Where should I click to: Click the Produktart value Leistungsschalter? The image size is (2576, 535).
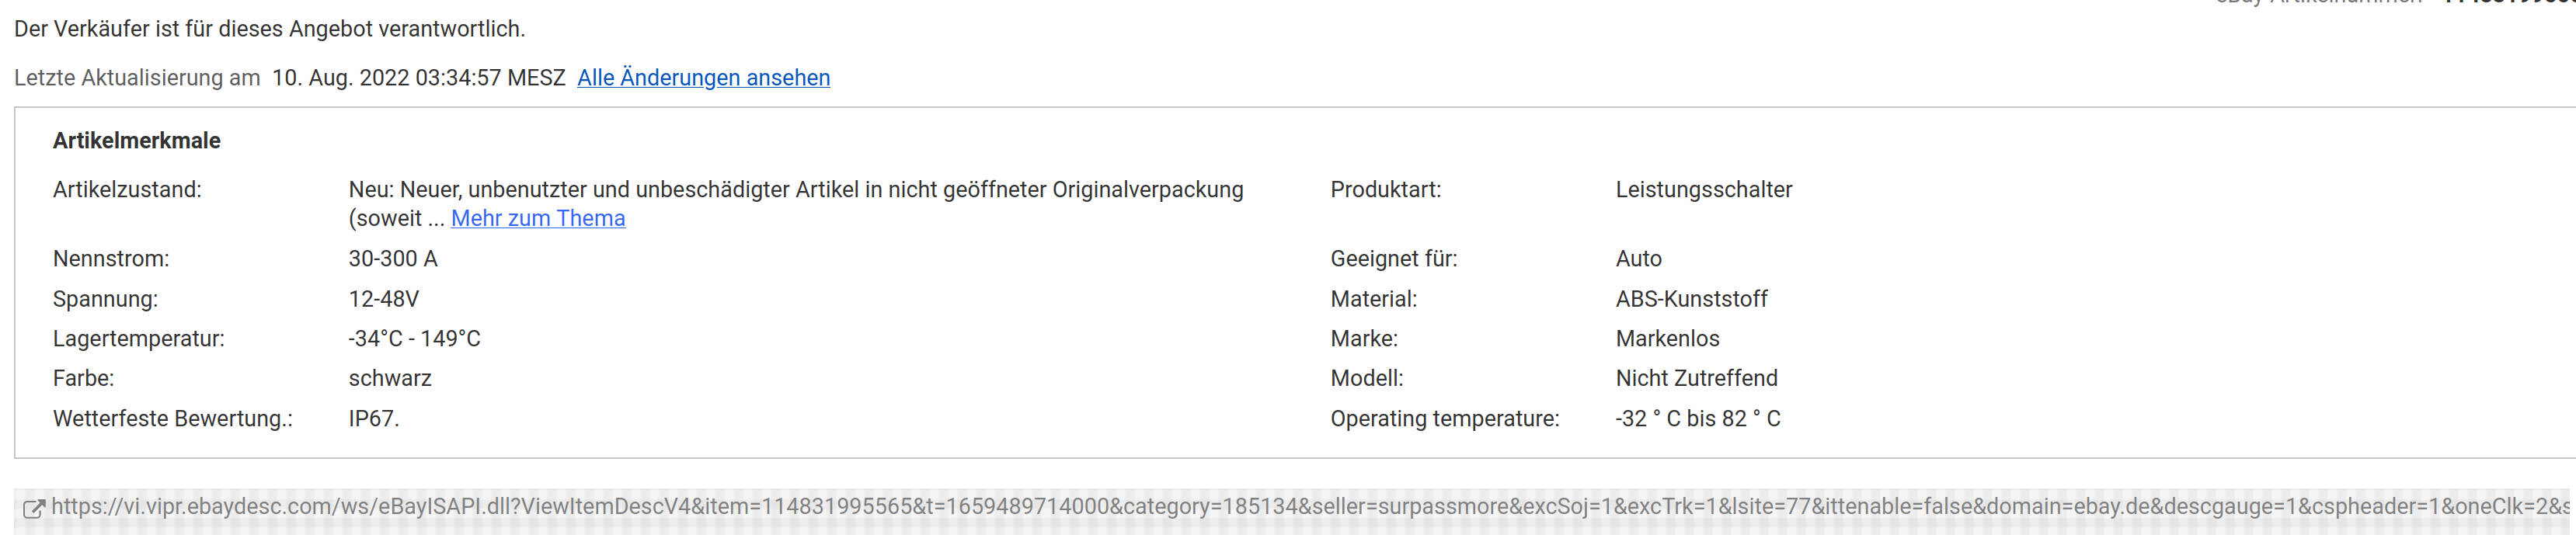click(1704, 190)
